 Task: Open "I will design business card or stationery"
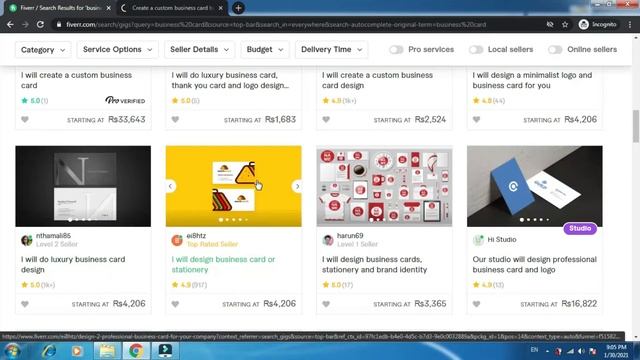click(x=223, y=264)
